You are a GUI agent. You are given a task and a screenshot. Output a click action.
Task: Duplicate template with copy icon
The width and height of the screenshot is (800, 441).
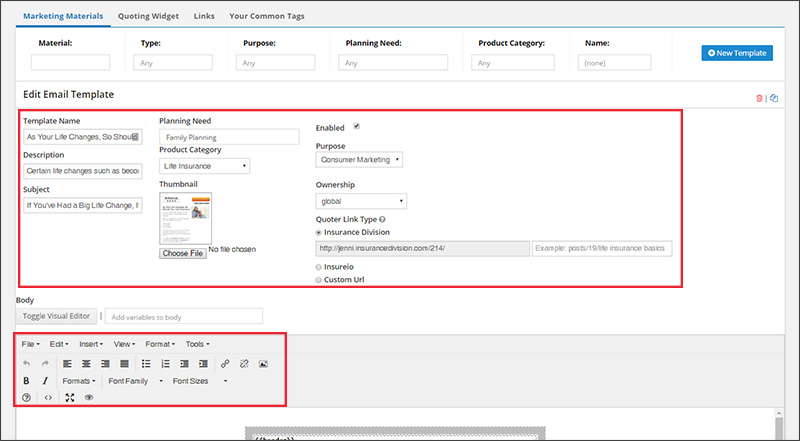[774, 98]
